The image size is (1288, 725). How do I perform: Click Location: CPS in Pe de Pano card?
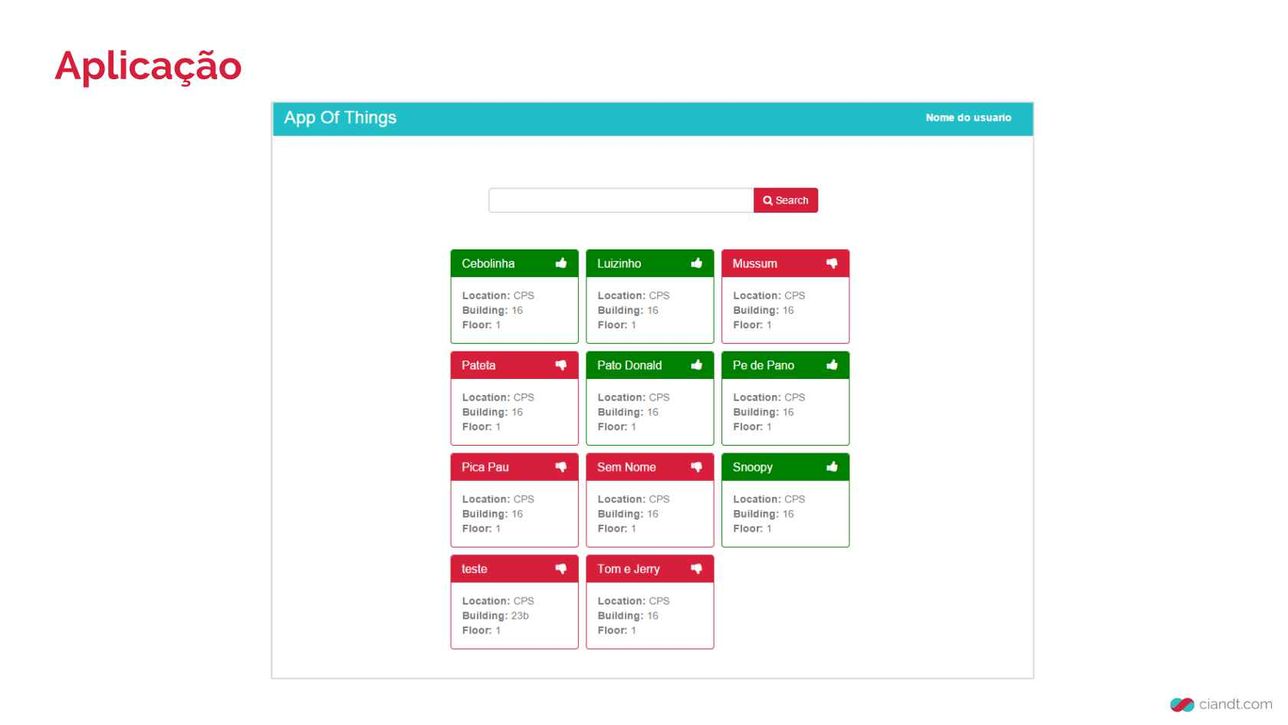click(769, 397)
